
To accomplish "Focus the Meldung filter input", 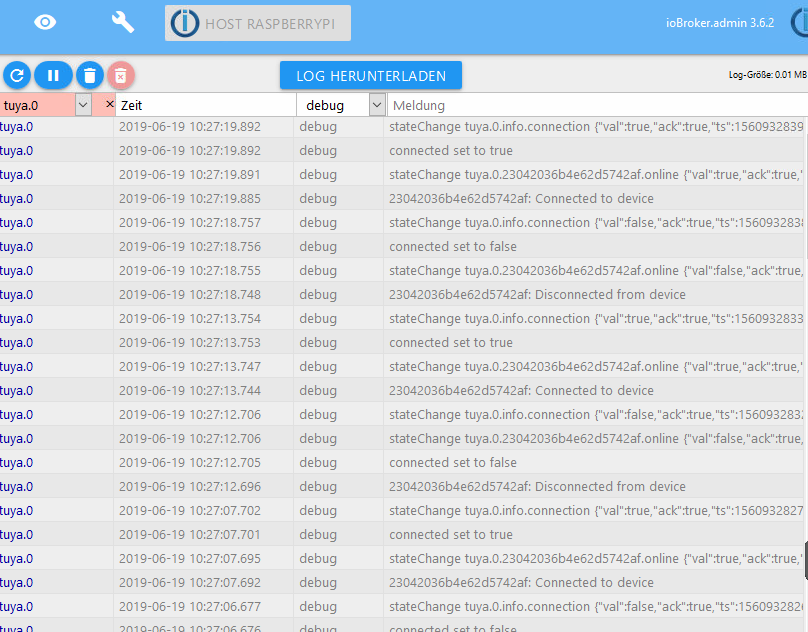I will click(x=598, y=105).
